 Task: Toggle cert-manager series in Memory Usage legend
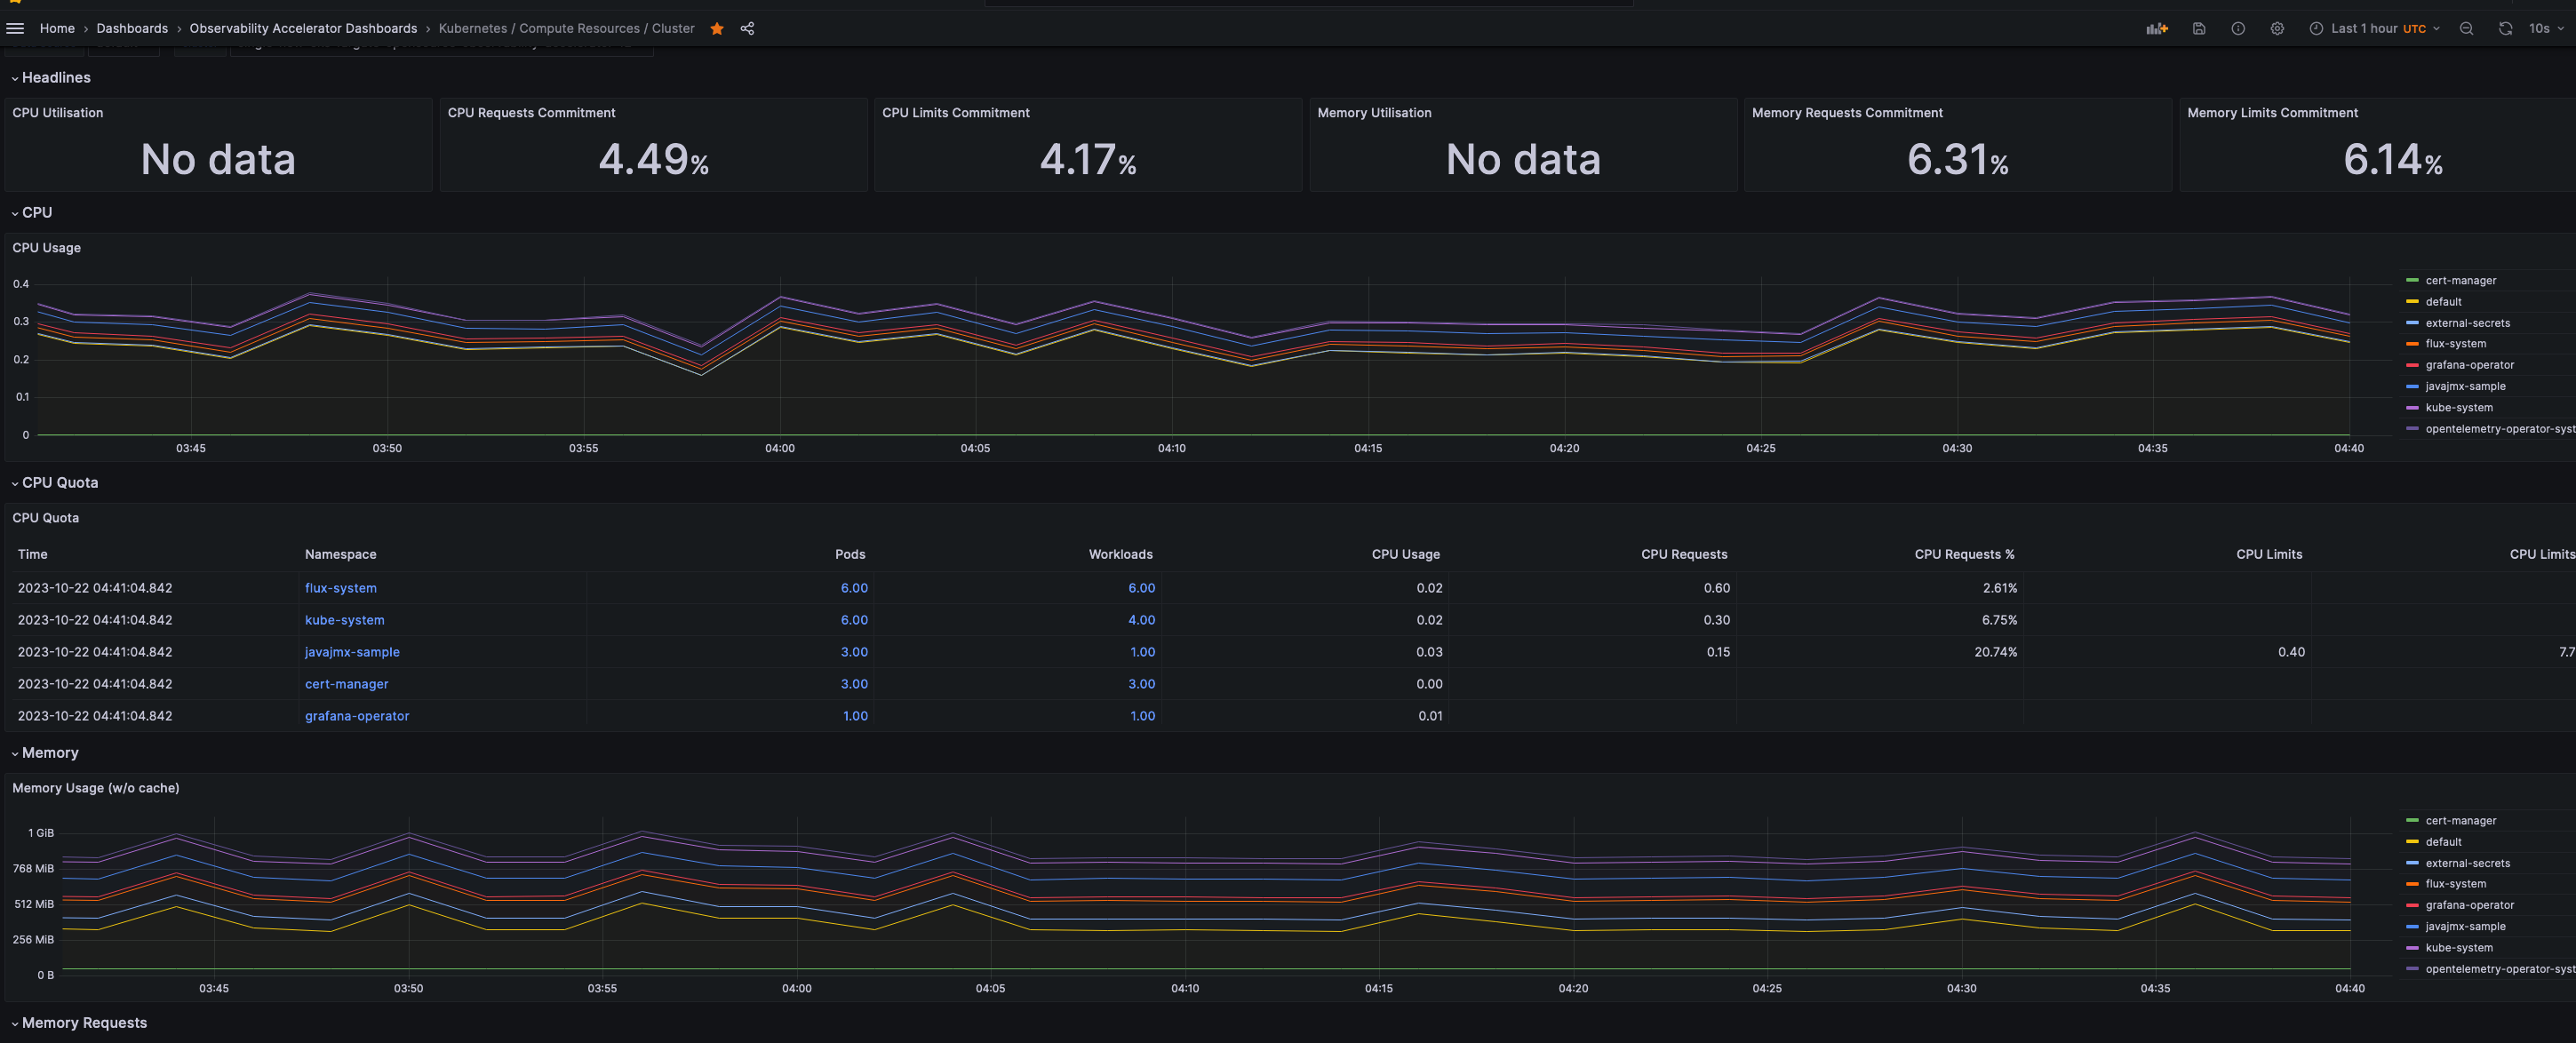(x=2460, y=820)
